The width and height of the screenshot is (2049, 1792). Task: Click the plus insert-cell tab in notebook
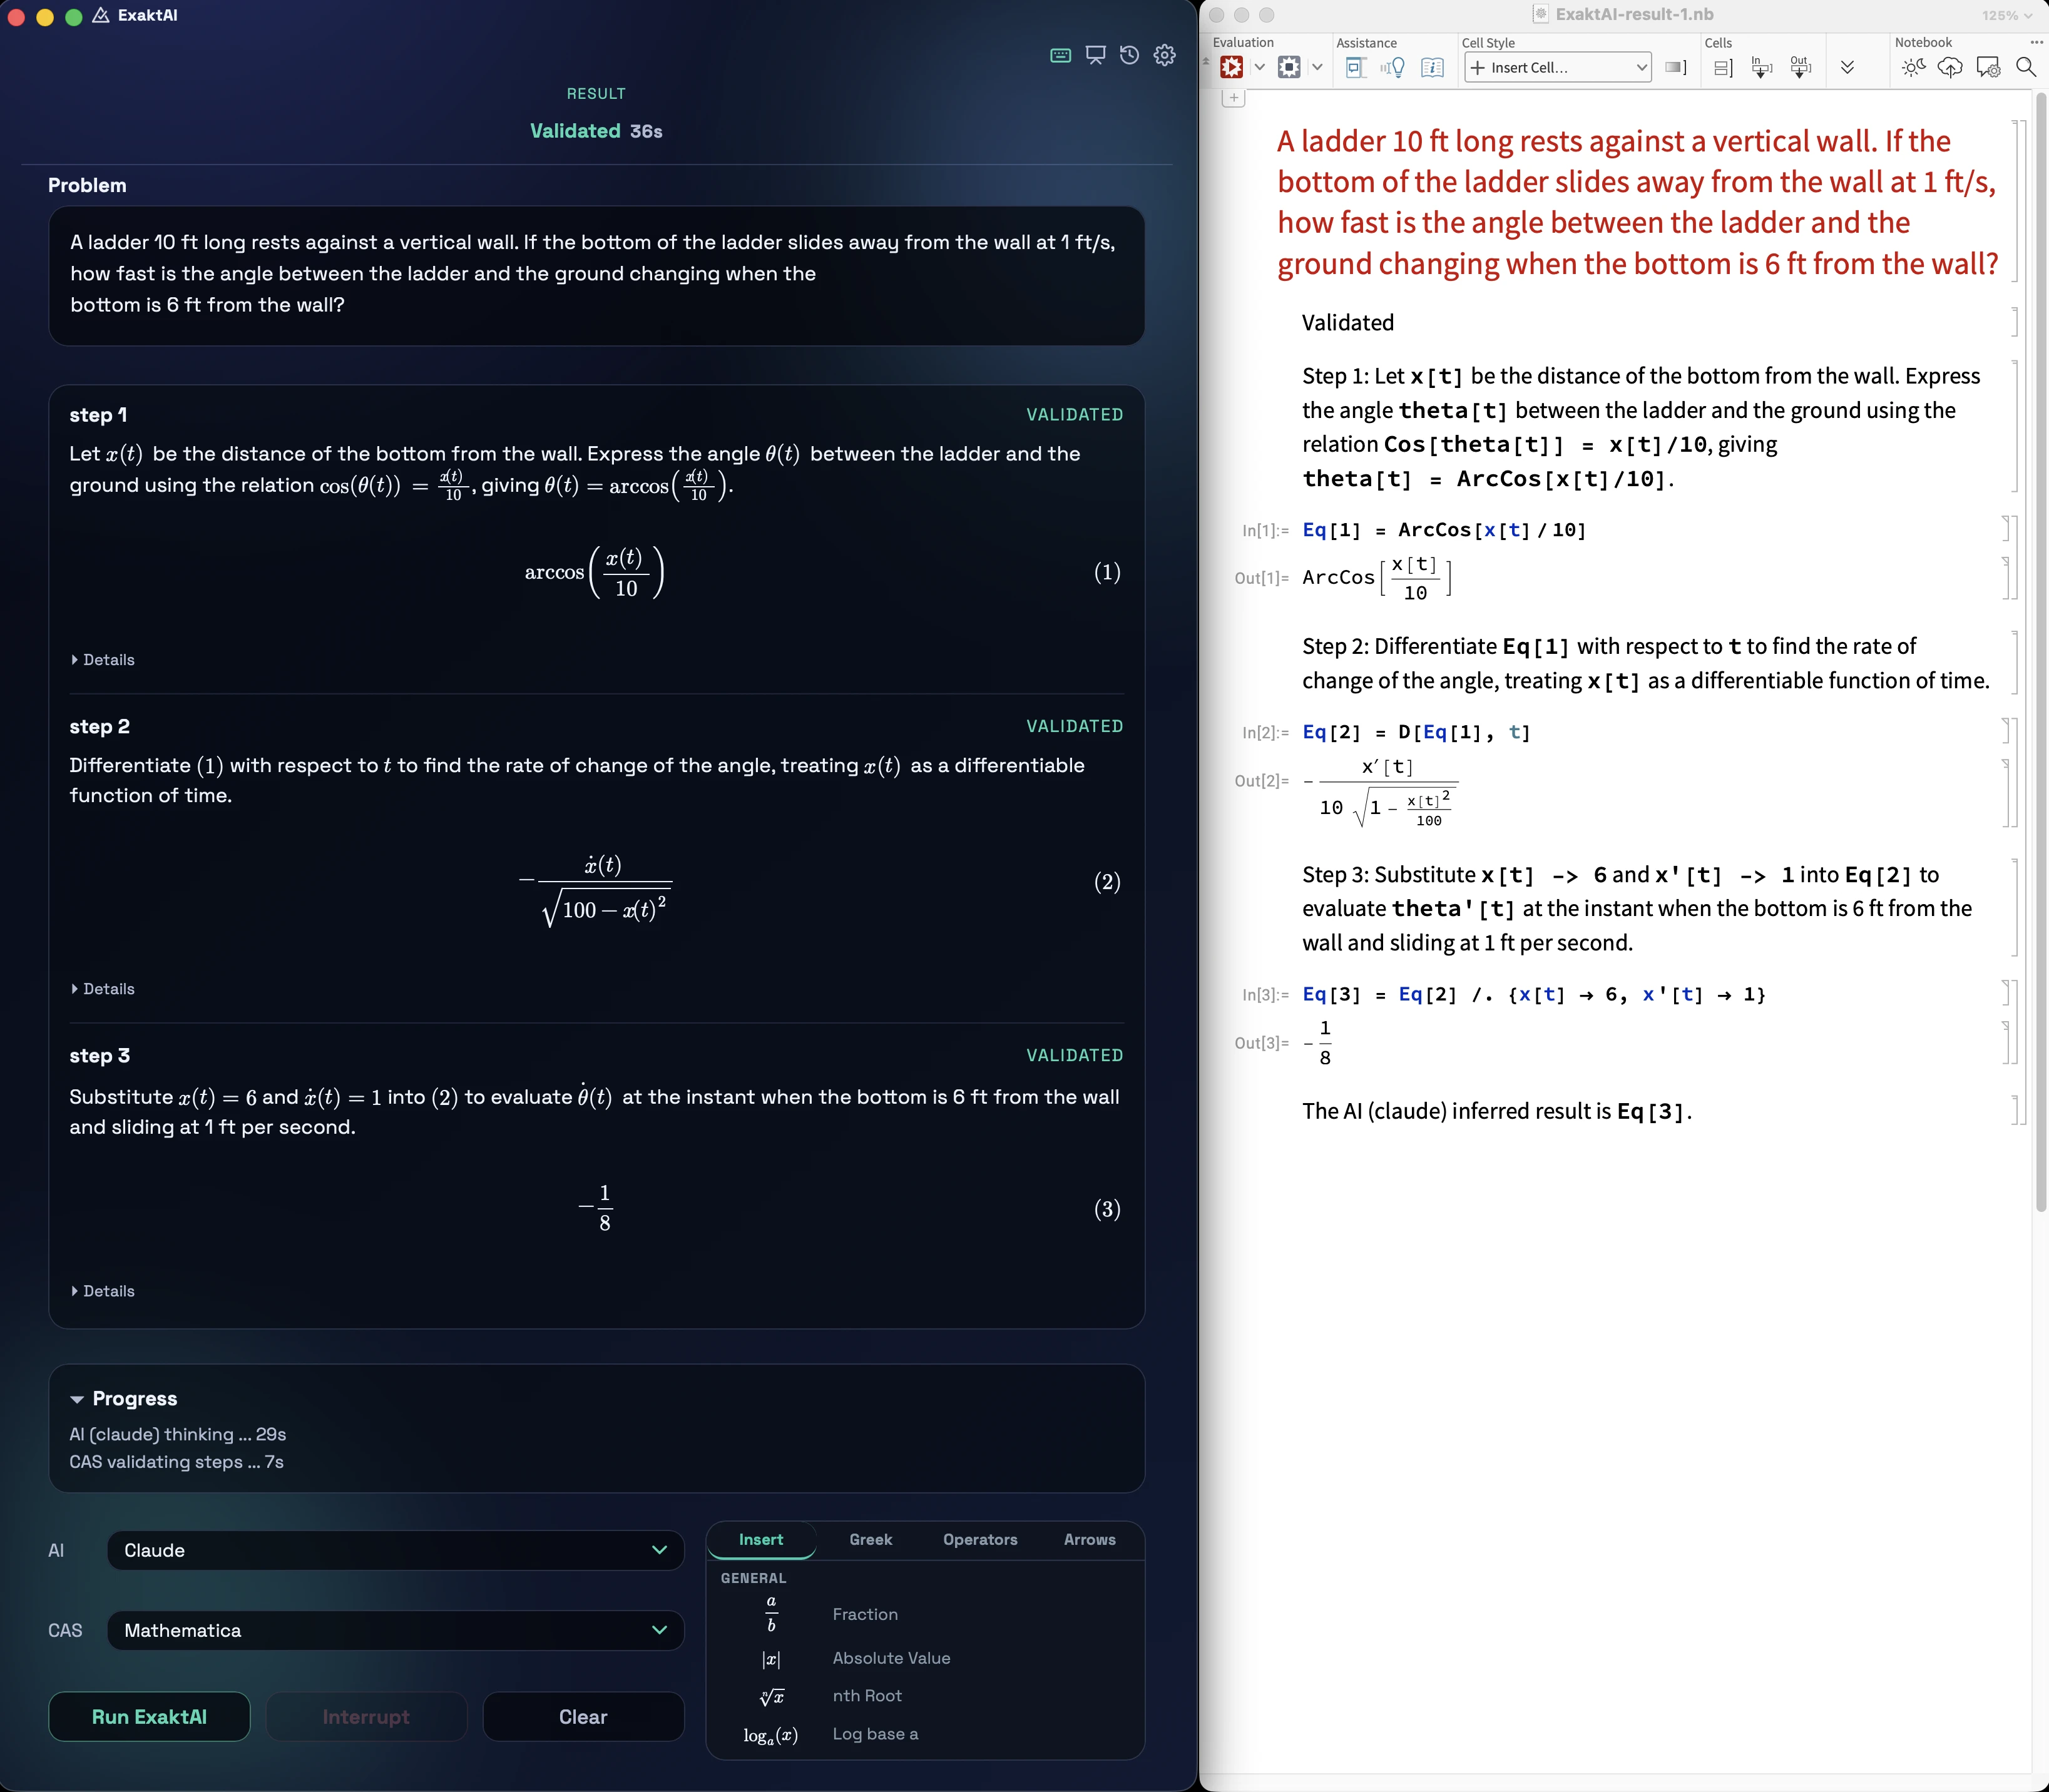tap(1234, 98)
